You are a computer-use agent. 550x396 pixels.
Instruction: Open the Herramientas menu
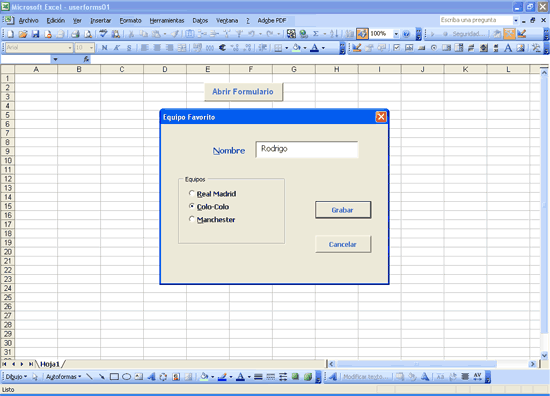[167, 21]
